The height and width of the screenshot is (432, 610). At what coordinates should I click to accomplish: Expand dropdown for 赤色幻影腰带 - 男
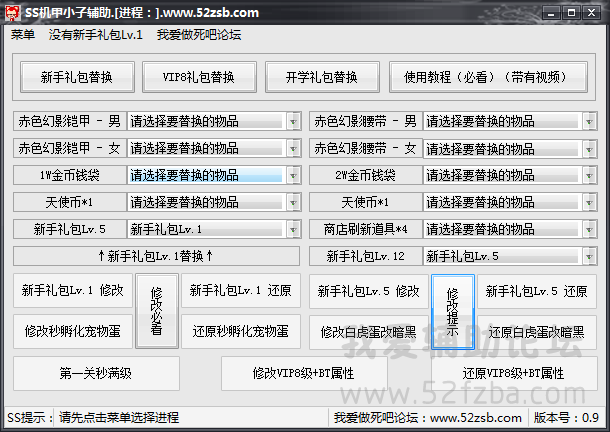pos(589,121)
